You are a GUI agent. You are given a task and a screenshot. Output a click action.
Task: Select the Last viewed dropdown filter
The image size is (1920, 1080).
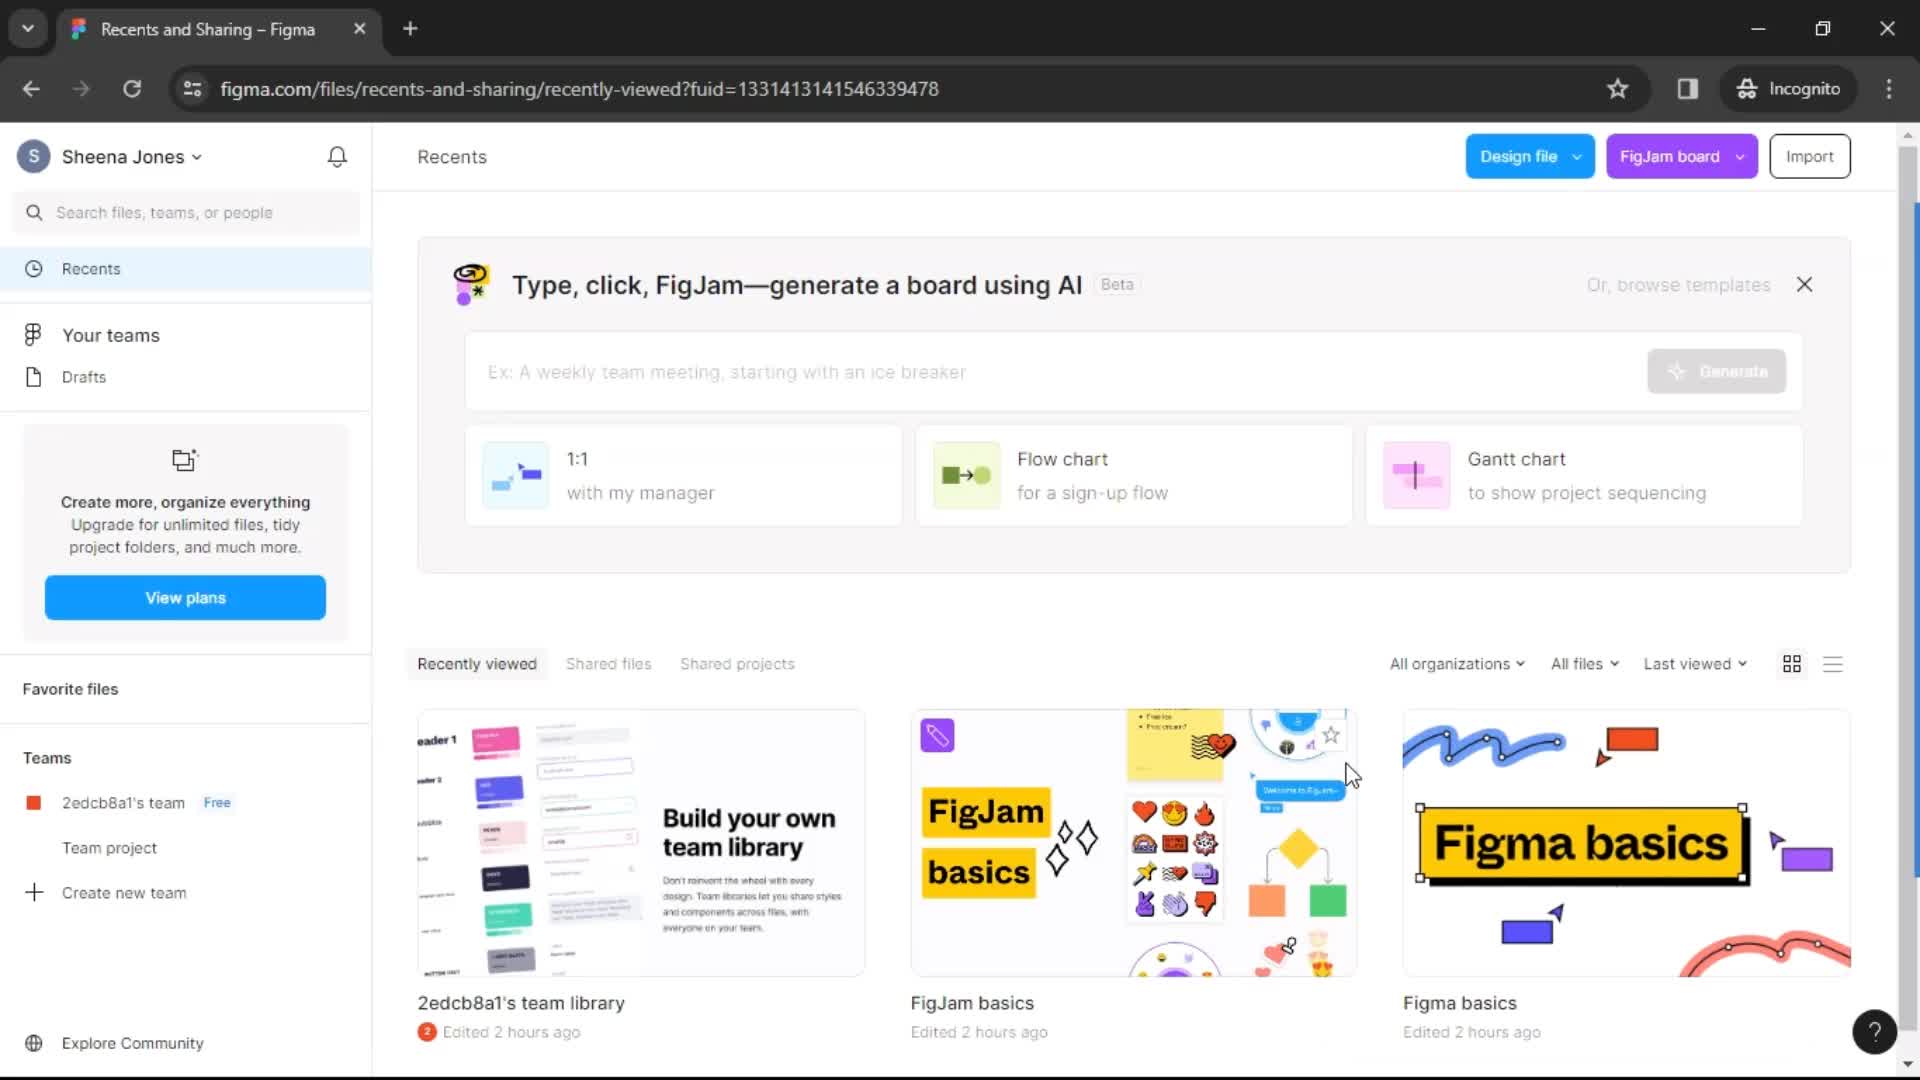click(1695, 663)
